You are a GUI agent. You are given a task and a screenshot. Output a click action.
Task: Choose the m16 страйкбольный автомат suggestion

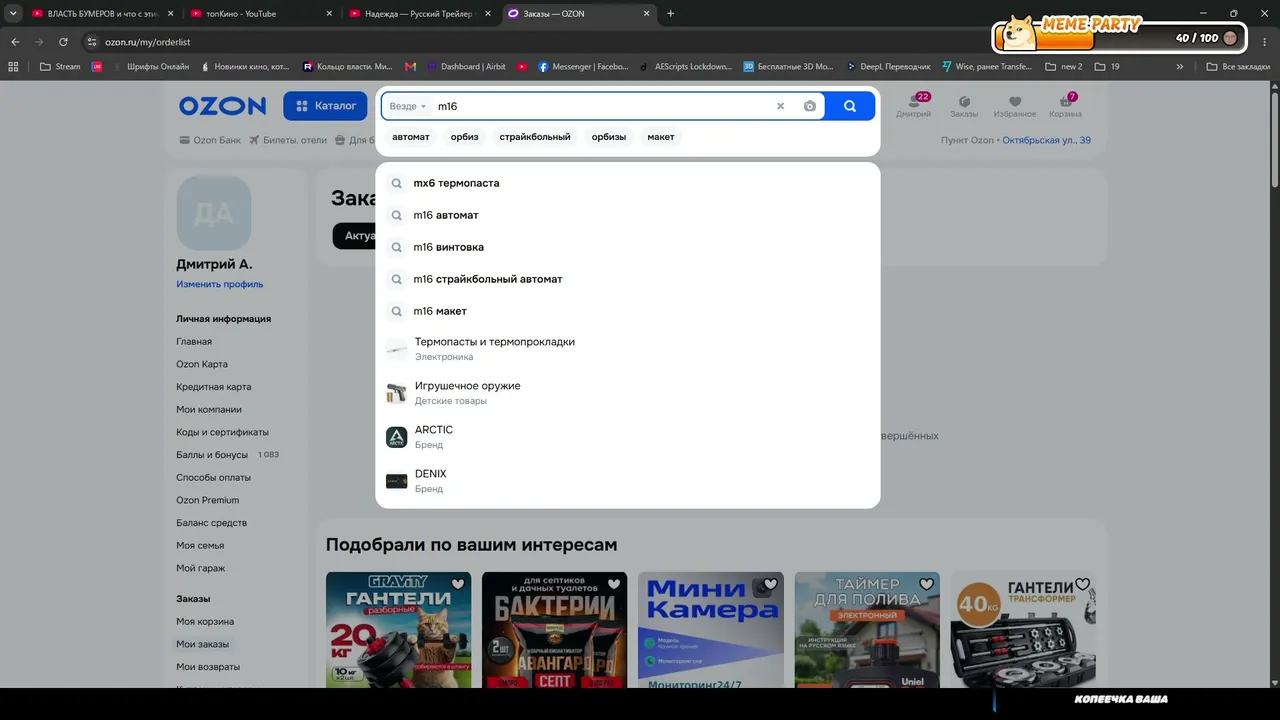point(628,279)
